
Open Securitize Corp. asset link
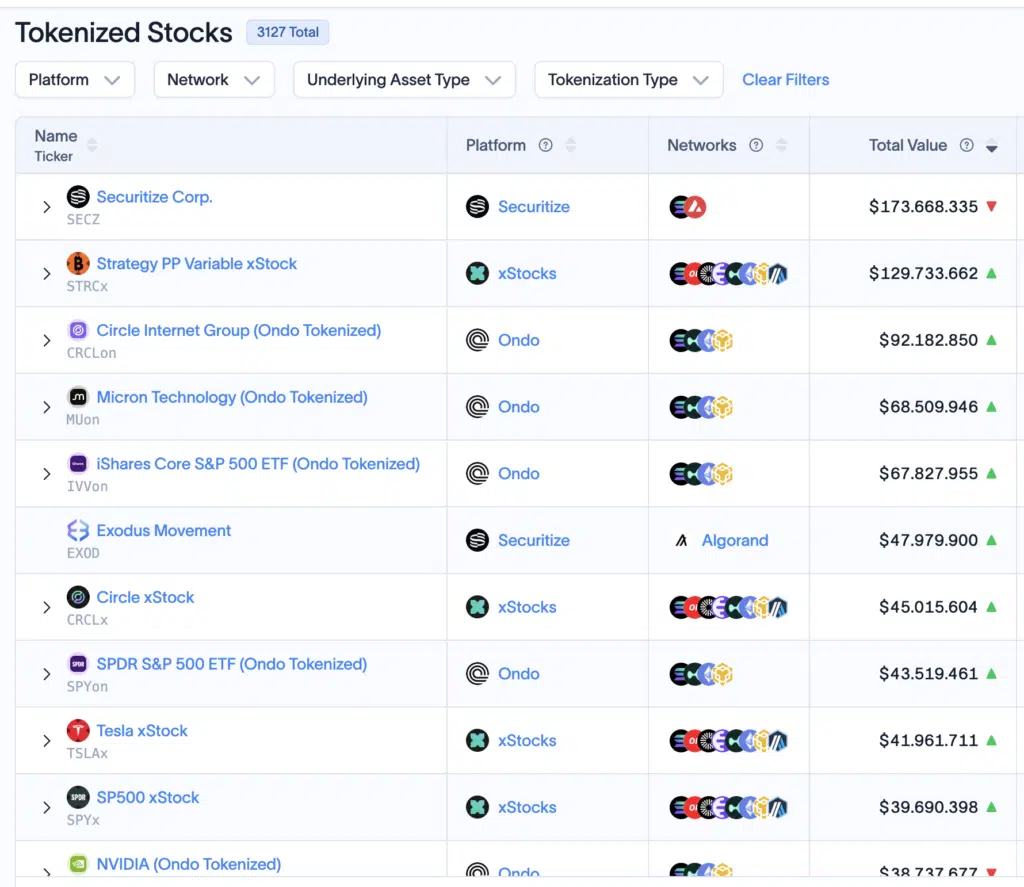click(x=155, y=197)
